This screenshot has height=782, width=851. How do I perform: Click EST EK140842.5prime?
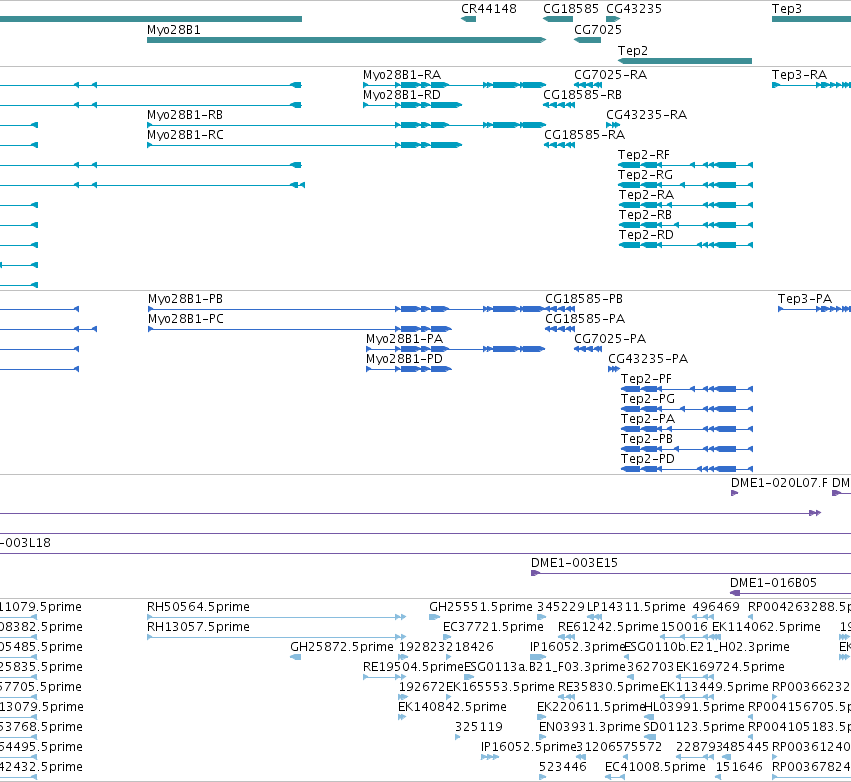402,717
